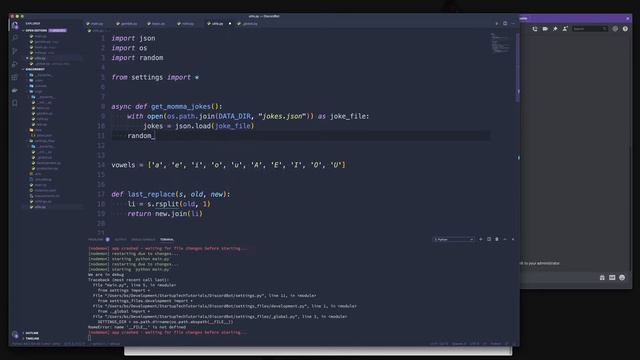Image resolution: width=640 pixels, height=360 pixels.
Task: Open the Extensions view in activity bar
Action: (x=15, y=77)
